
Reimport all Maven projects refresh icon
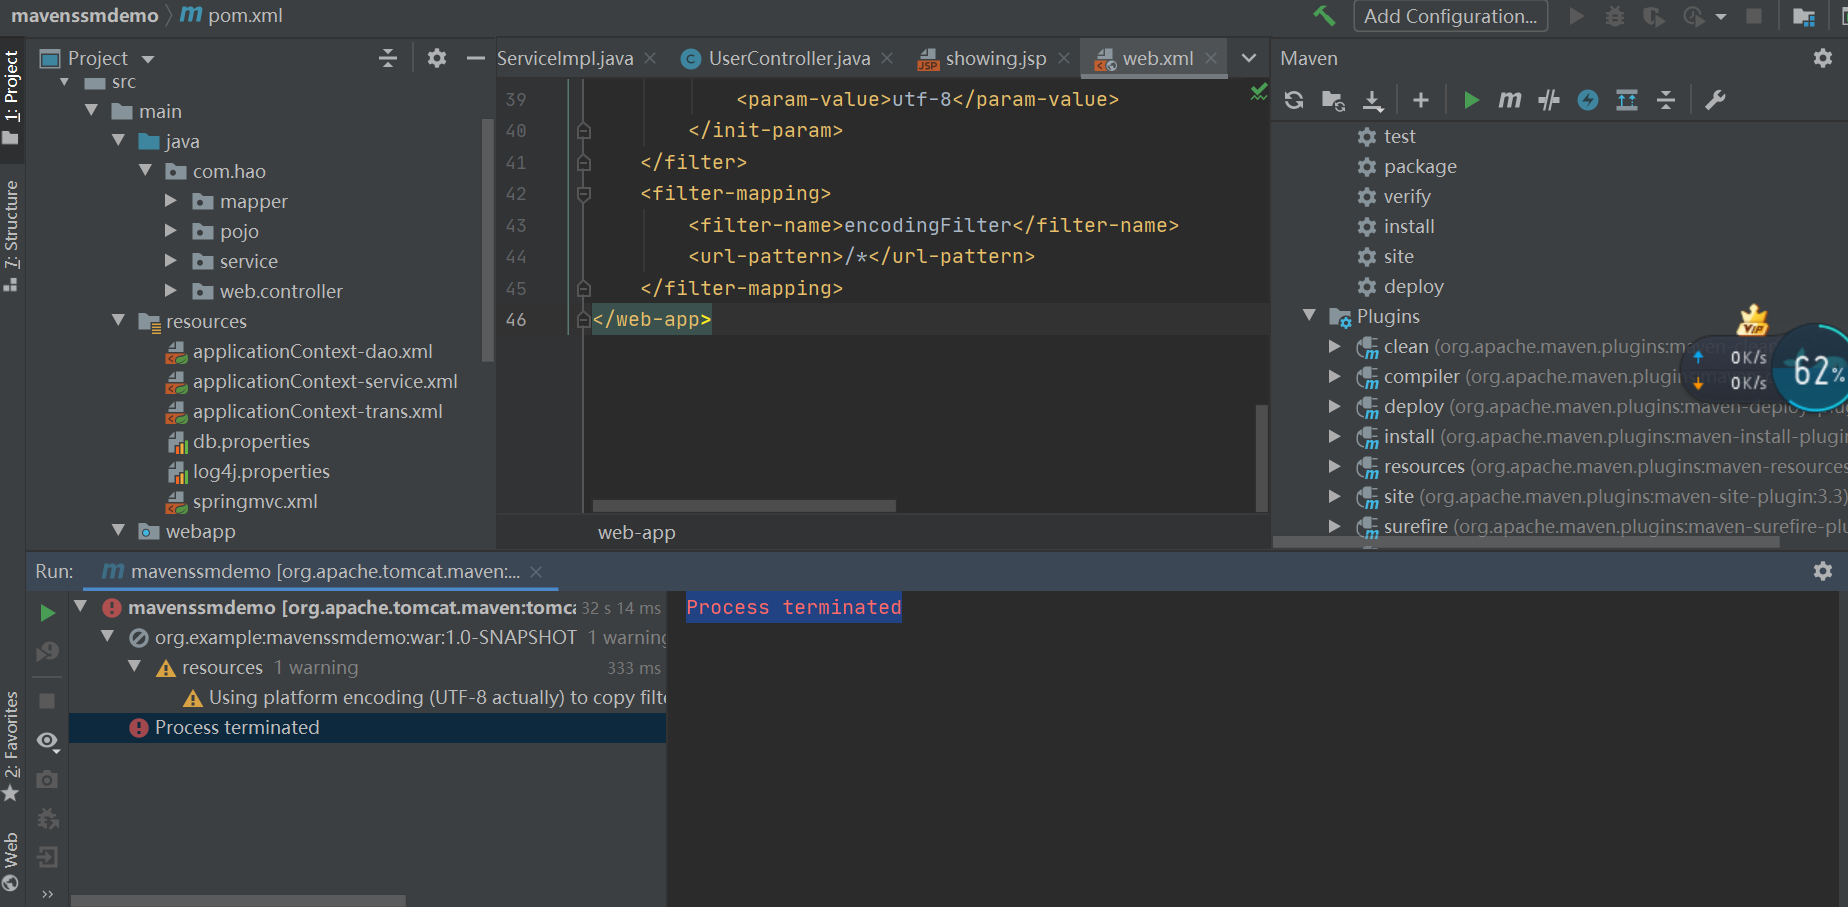coord(1294,100)
